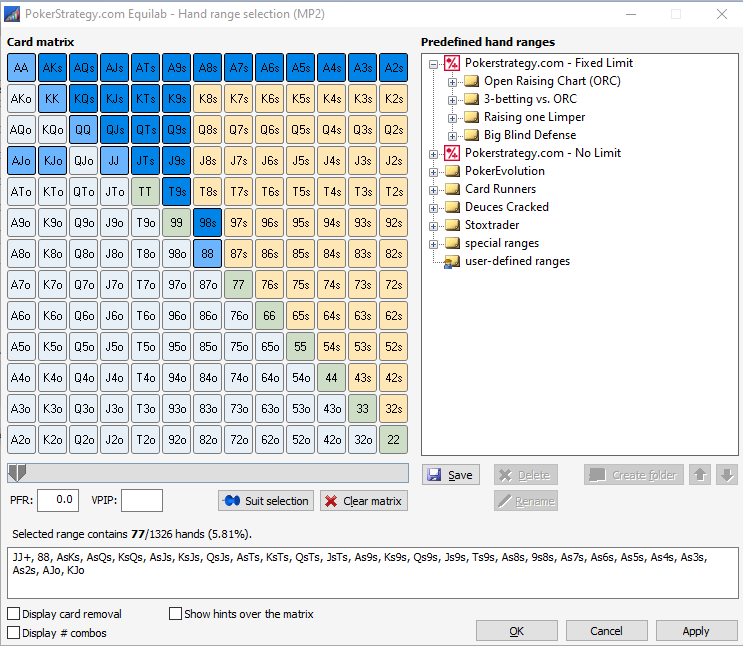Click the PokerEvolution folder icon

(x=452, y=171)
